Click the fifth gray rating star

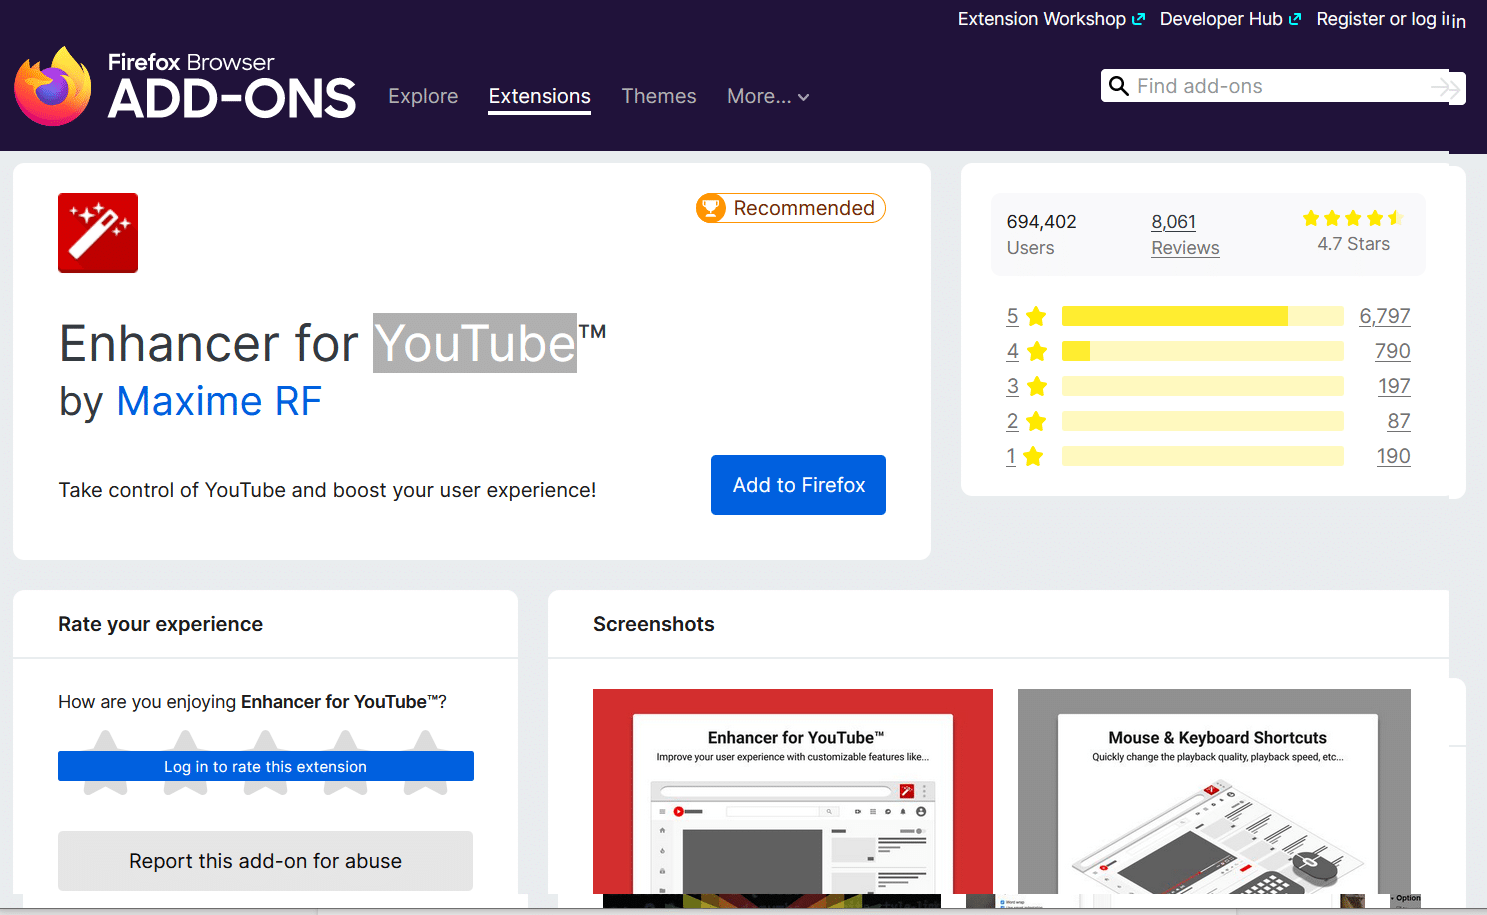[425, 762]
